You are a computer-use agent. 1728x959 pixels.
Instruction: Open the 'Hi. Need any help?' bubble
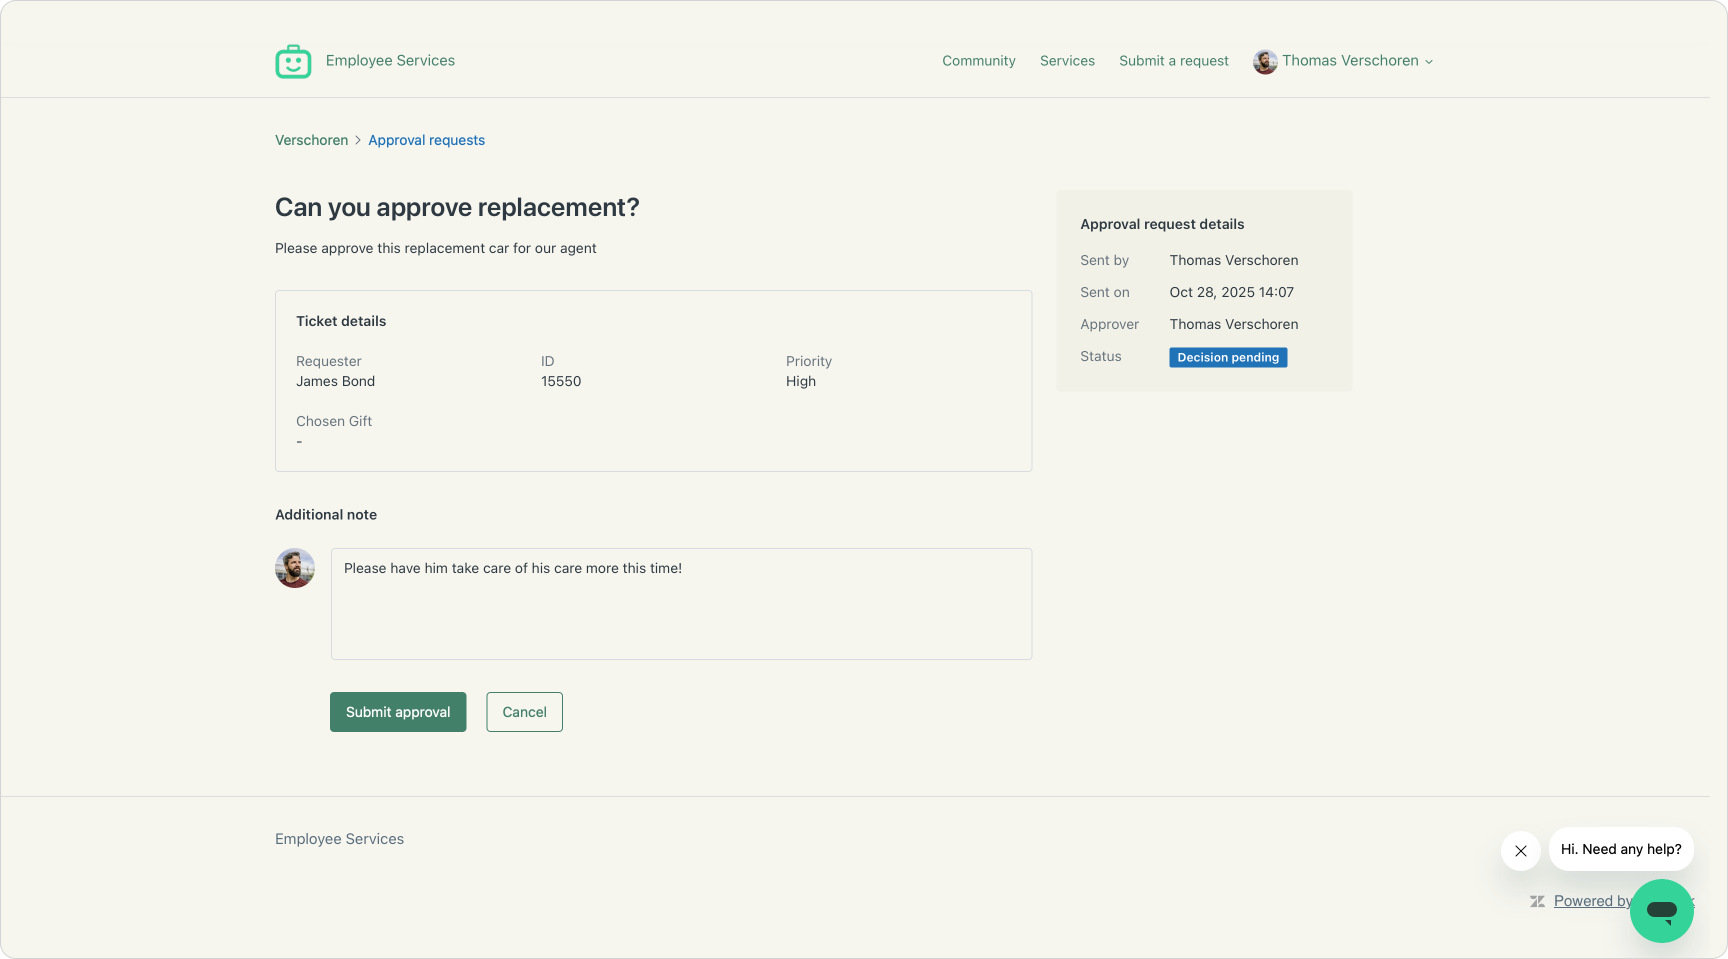click(1620, 849)
